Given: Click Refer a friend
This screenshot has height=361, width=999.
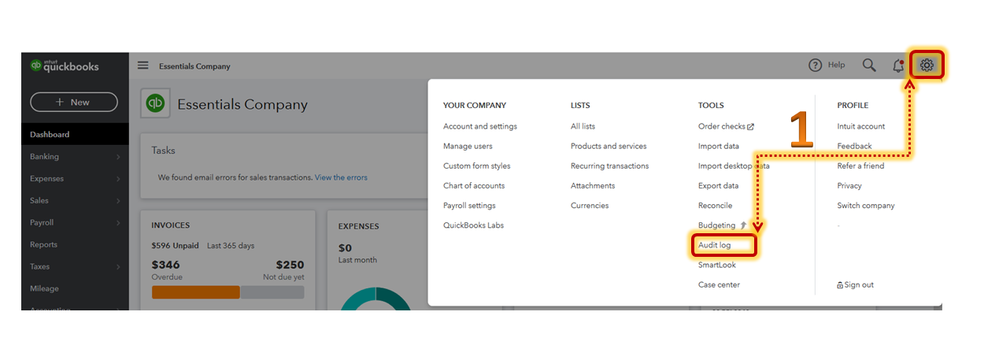Looking at the screenshot, I should [861, 166].
